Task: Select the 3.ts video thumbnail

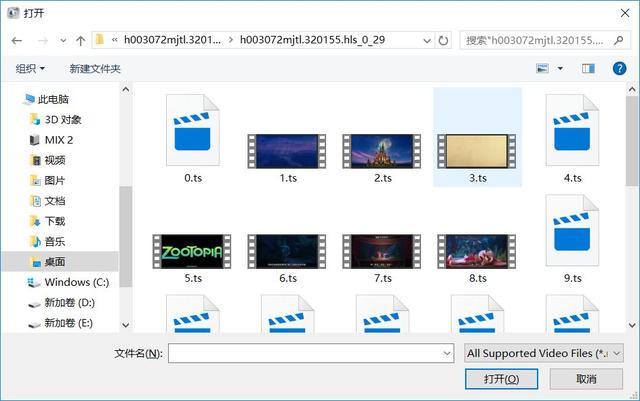Action: [x=476, y=151]
